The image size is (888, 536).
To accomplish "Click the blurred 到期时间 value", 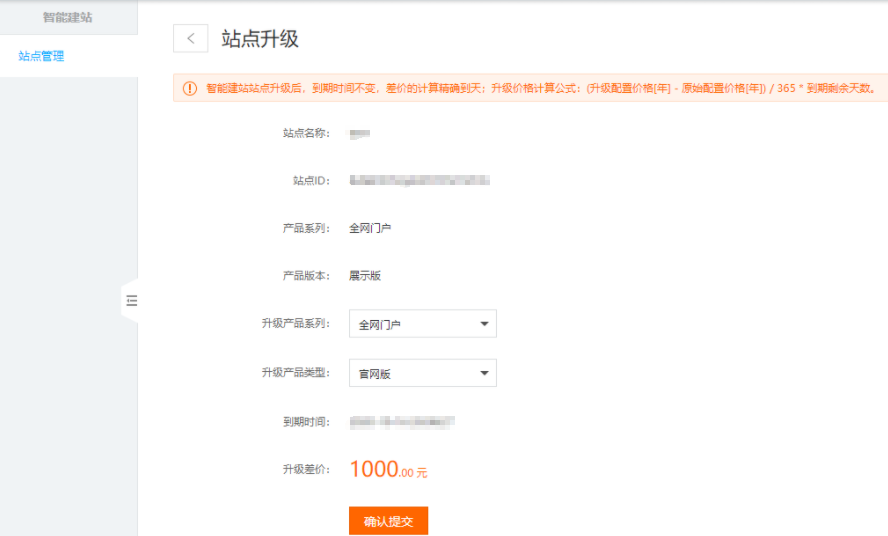I will [402, 422].
